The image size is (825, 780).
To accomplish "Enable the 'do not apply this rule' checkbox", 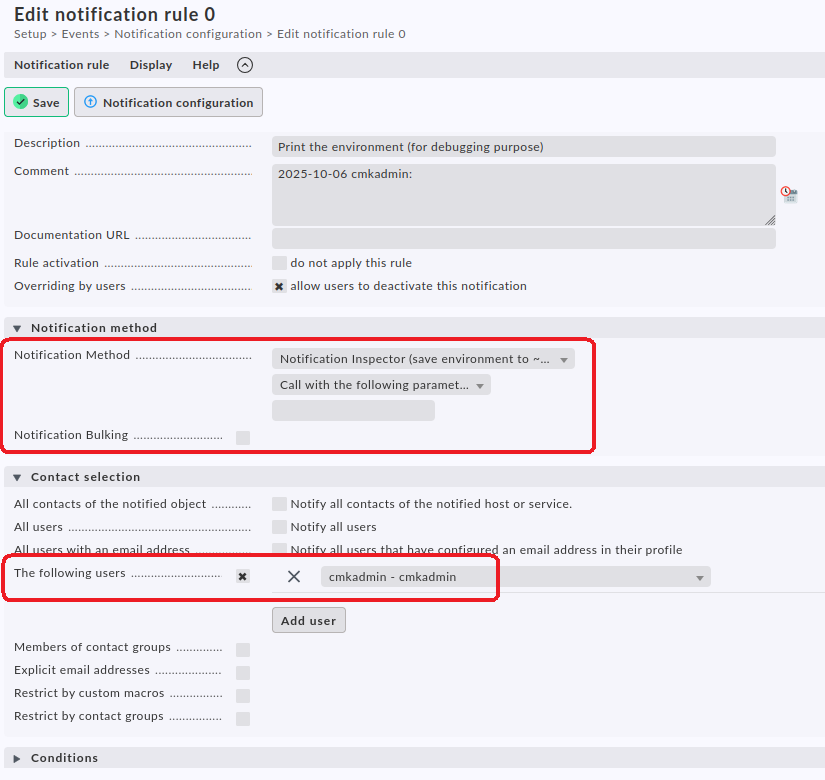I will (x=279, y=263).
